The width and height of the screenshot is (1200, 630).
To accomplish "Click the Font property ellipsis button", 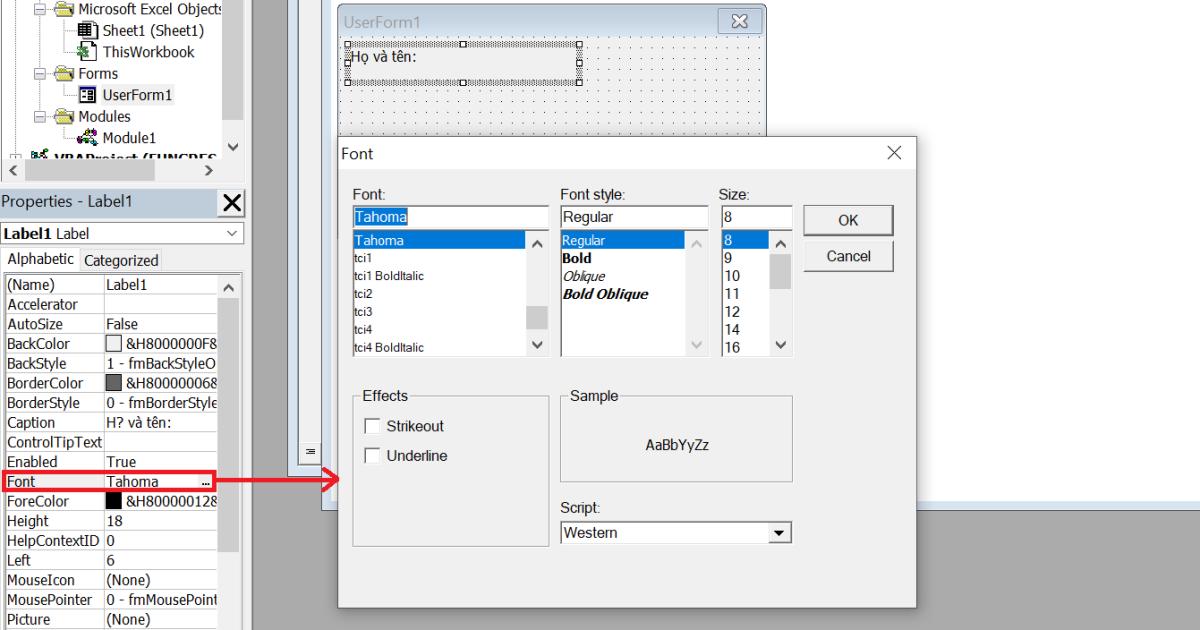I will (206, 481).
